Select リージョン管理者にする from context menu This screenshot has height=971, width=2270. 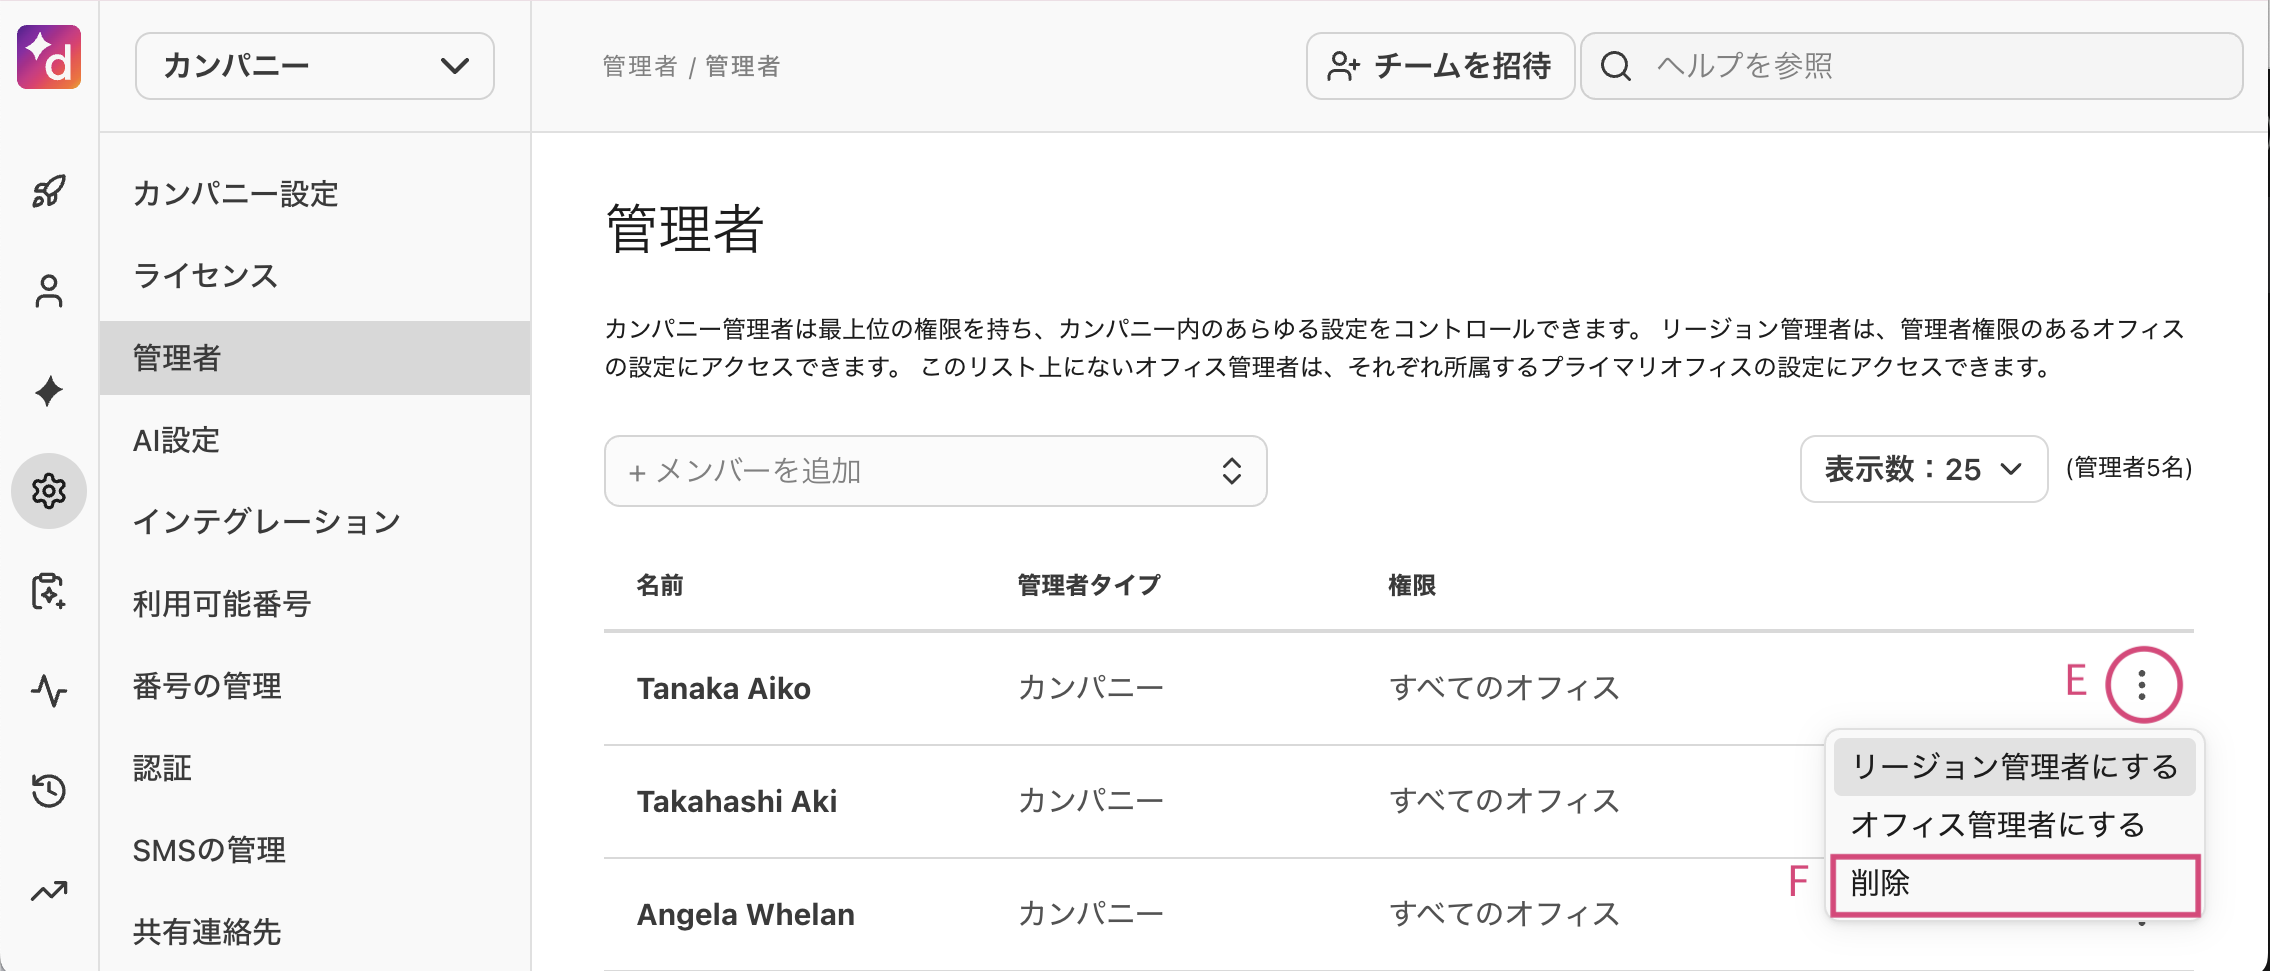pyautogui.click(x=2014, y=767)
